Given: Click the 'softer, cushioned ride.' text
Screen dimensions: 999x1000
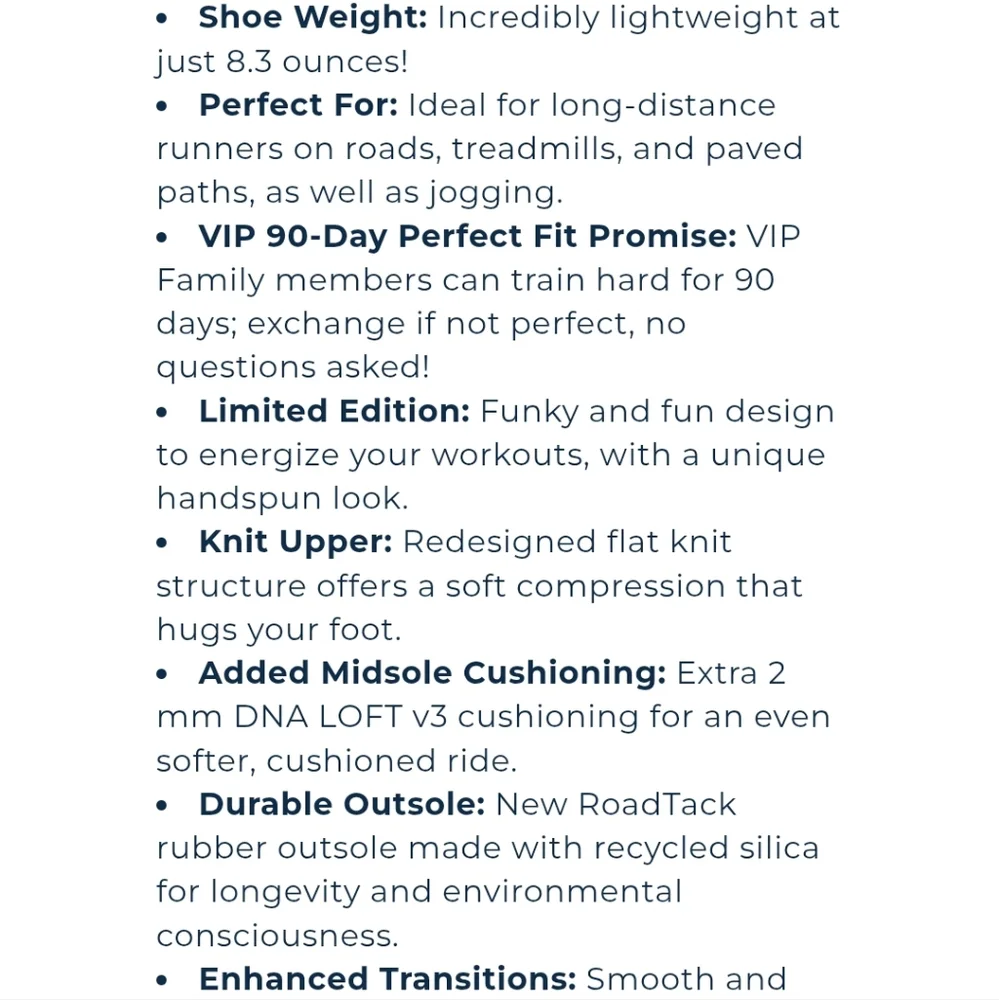Looking at the screenshot, I should coord(337,761).
